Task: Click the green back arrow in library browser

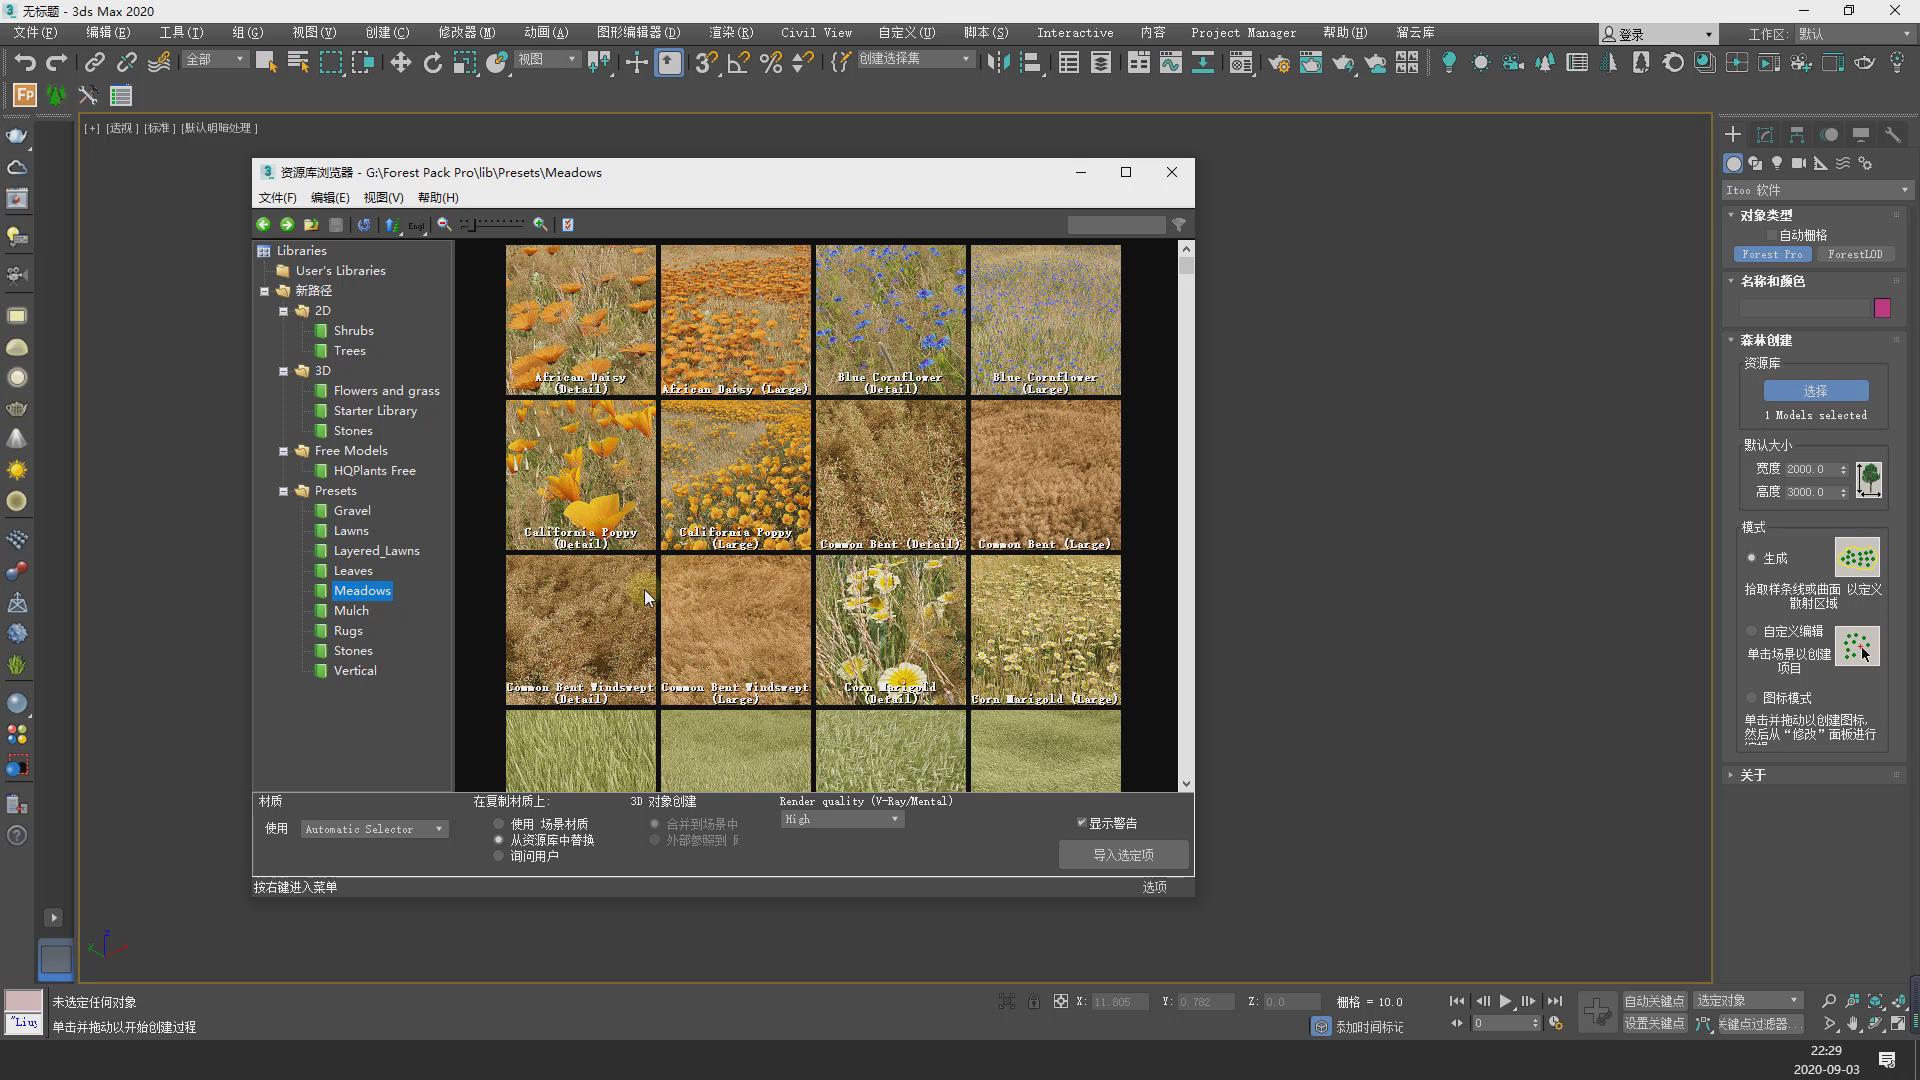Action: 263,224
